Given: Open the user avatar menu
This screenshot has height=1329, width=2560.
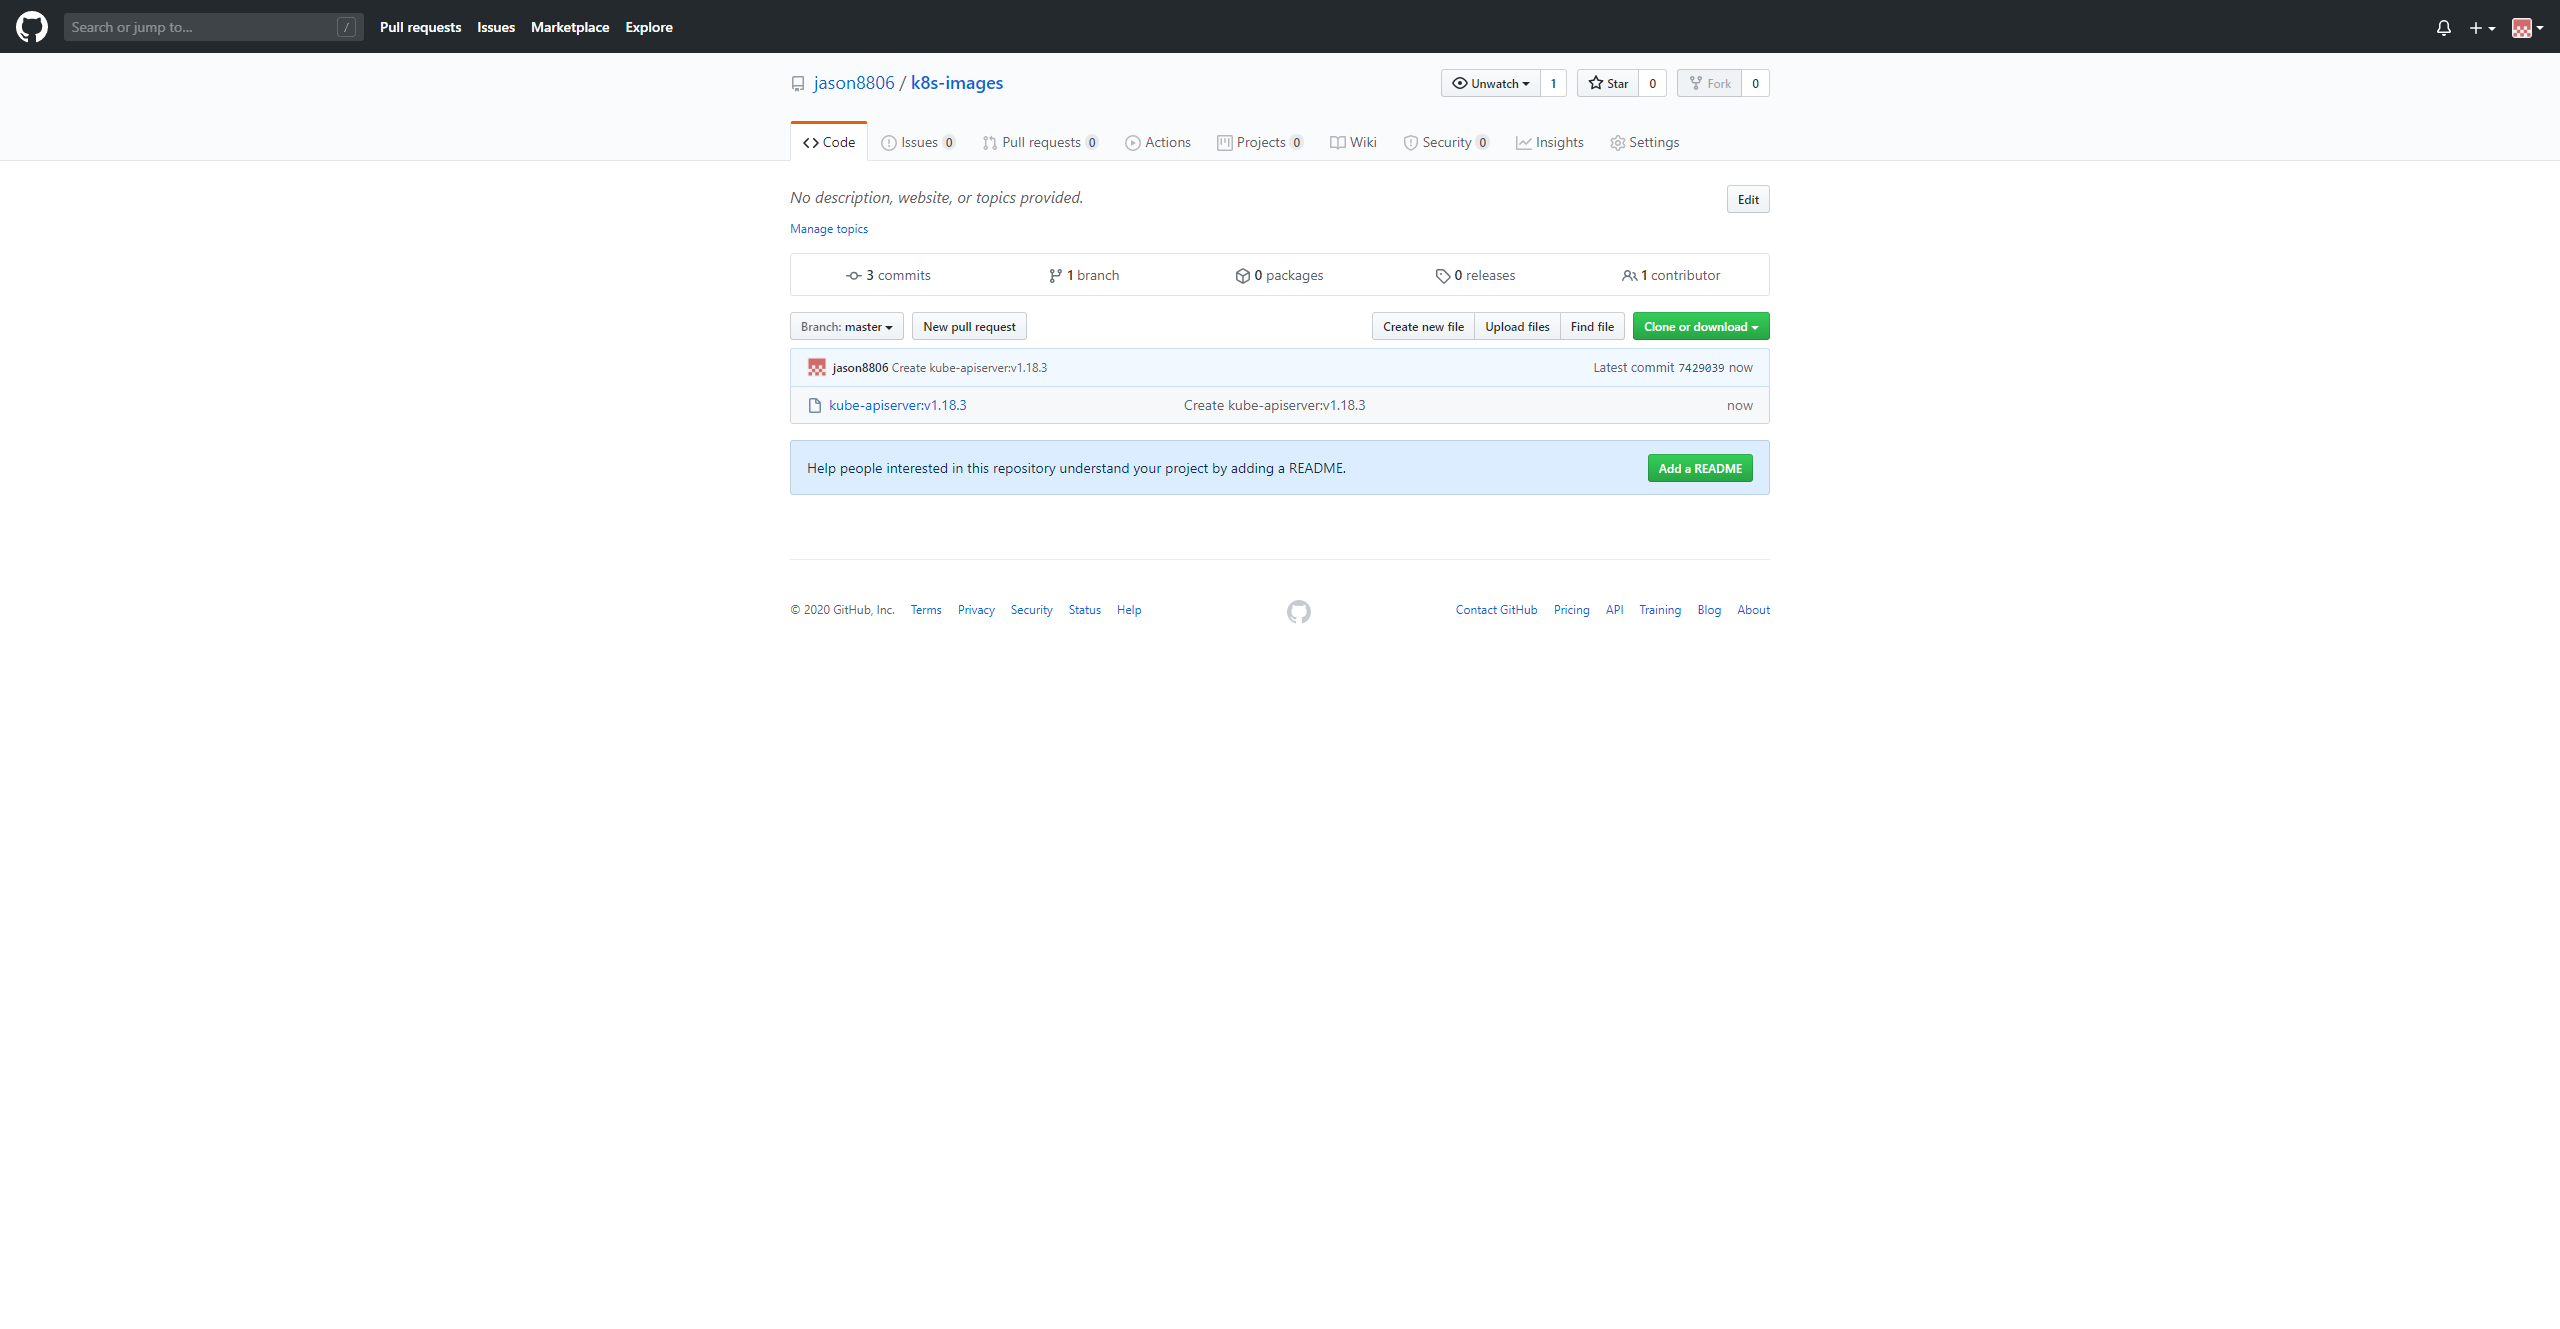Looking at the screenshot, I should pos(2527,28).
